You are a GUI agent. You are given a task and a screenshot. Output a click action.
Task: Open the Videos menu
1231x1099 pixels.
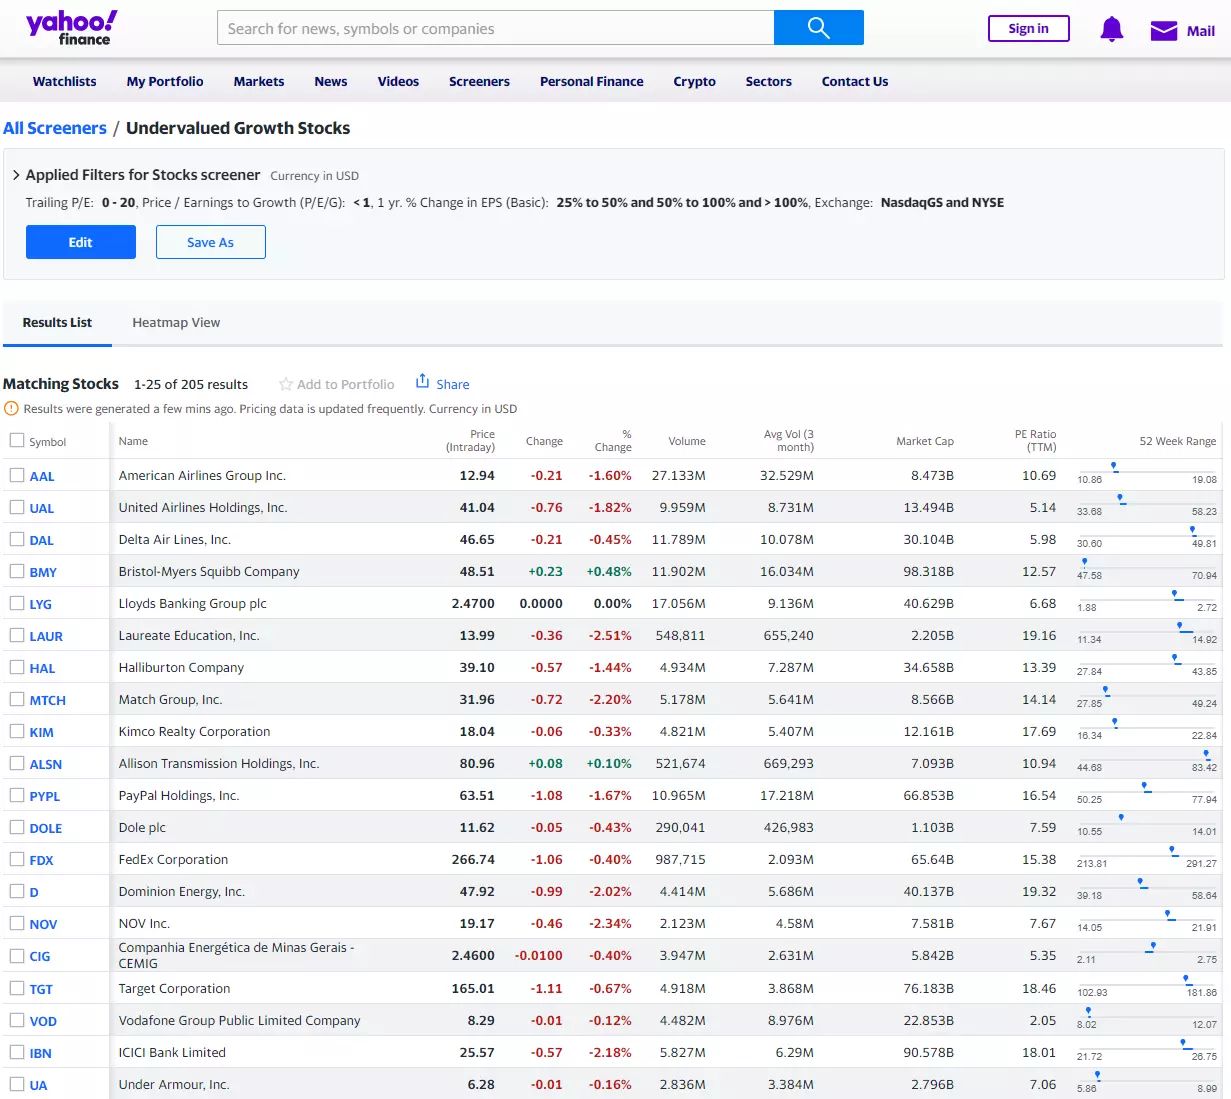pyautogui.click(x=398, y=82)
